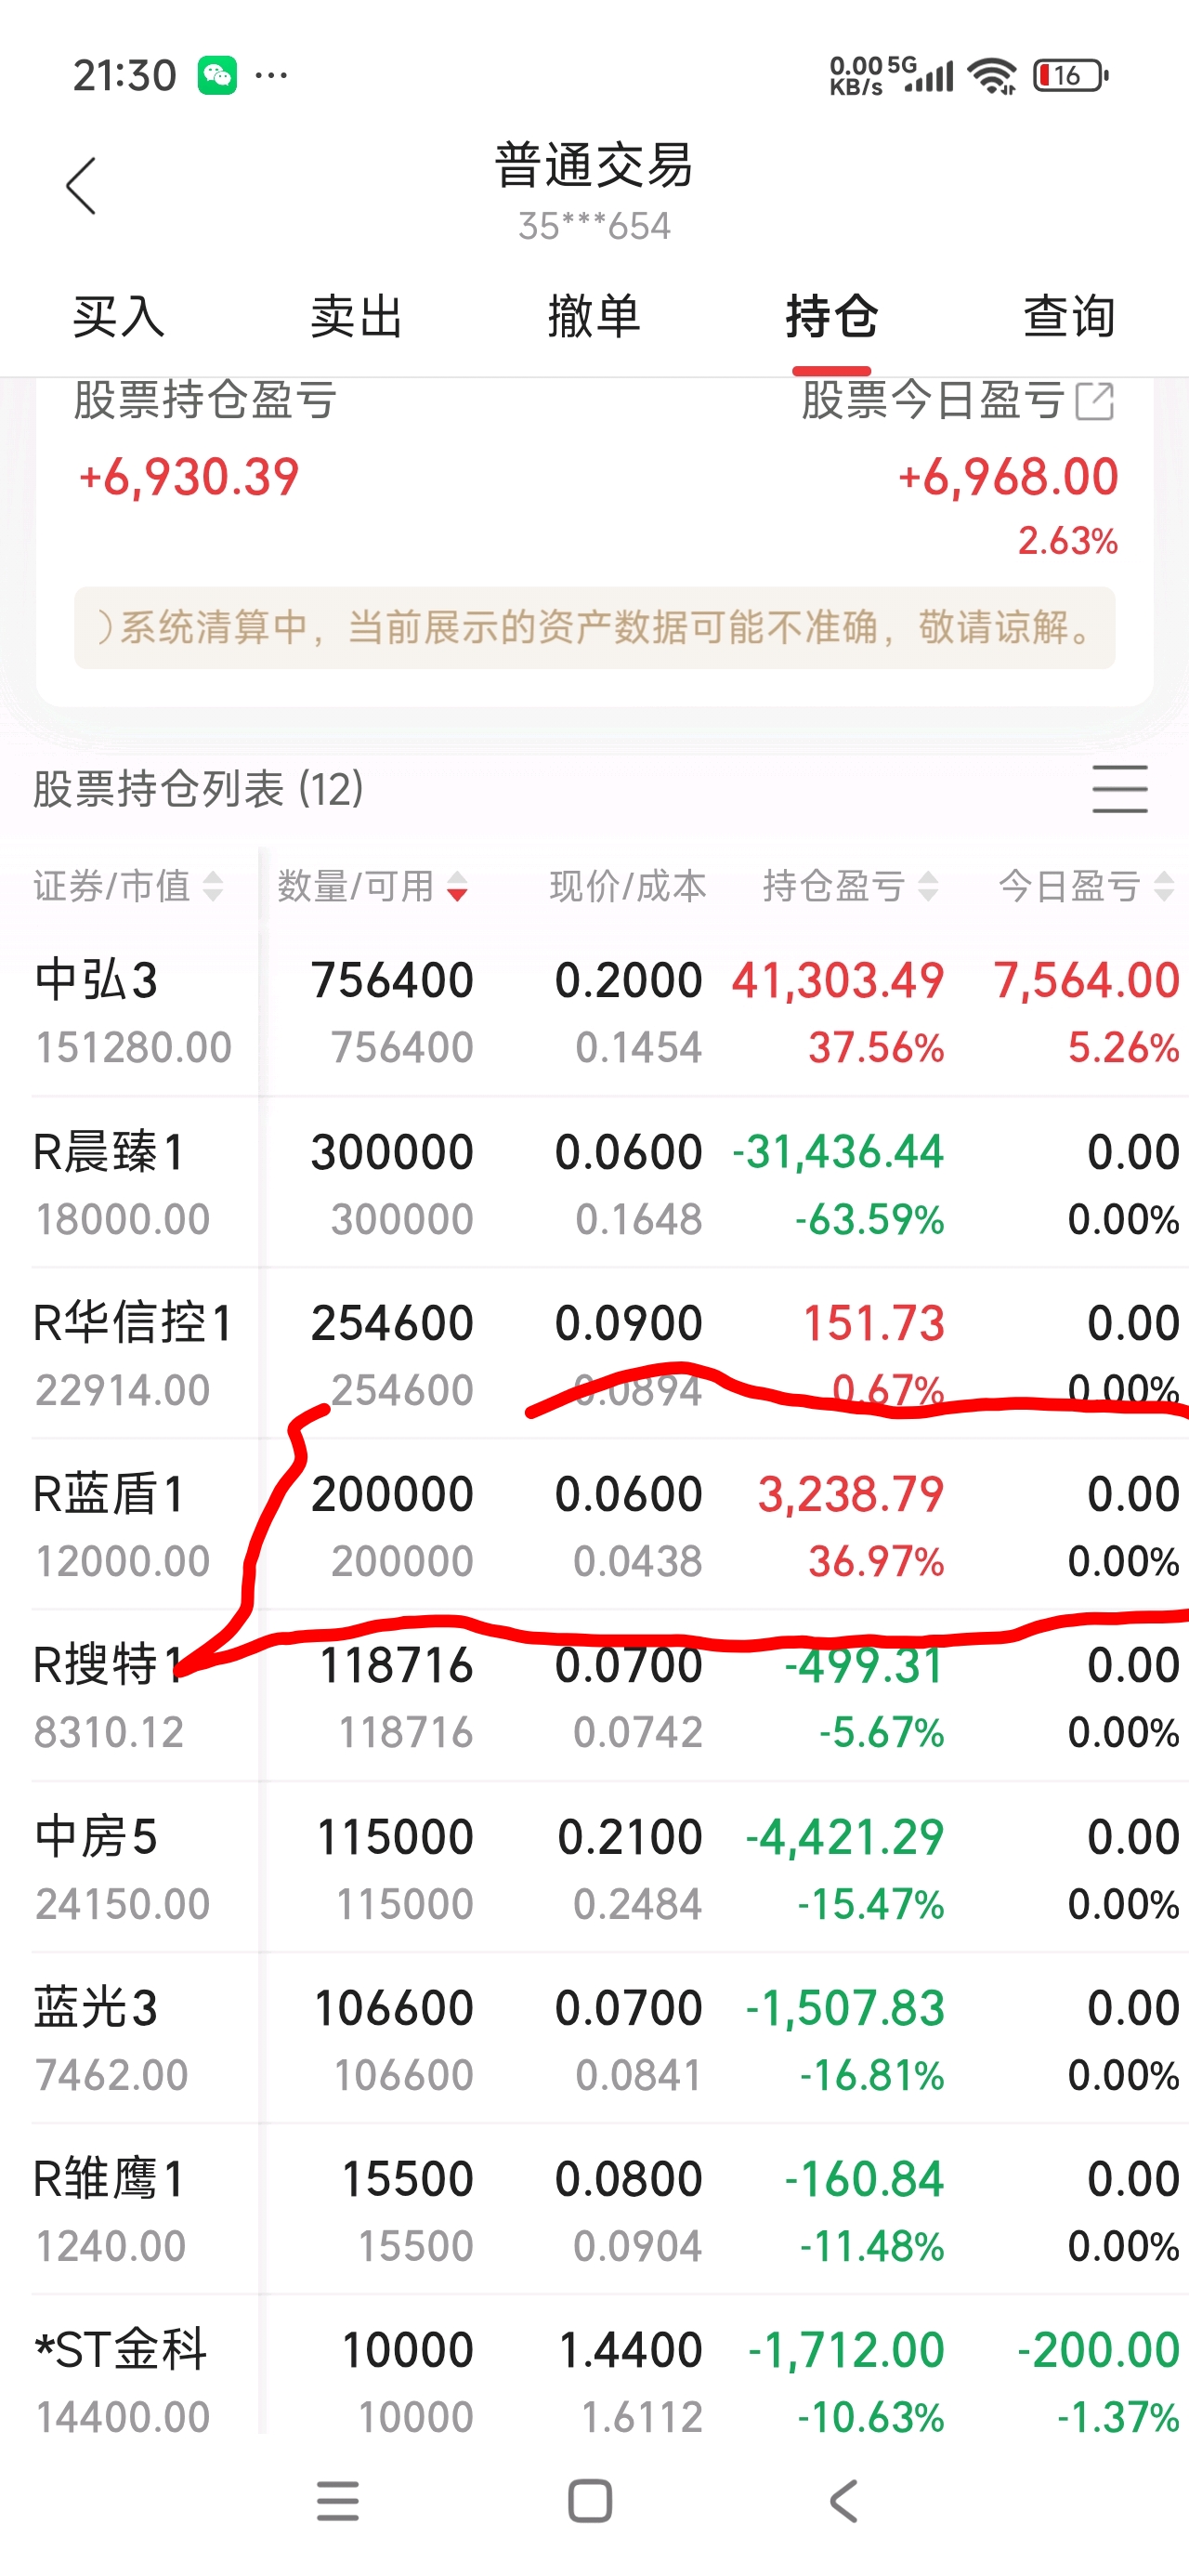
Task: Tap the battery indicator in the status bar
Action: point(1071,75)
